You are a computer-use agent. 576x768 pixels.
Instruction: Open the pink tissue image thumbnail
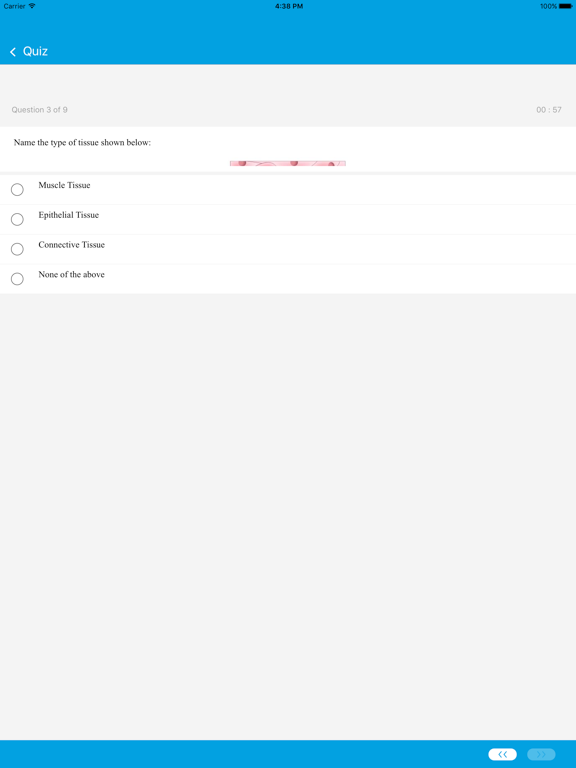coord(288,164)
